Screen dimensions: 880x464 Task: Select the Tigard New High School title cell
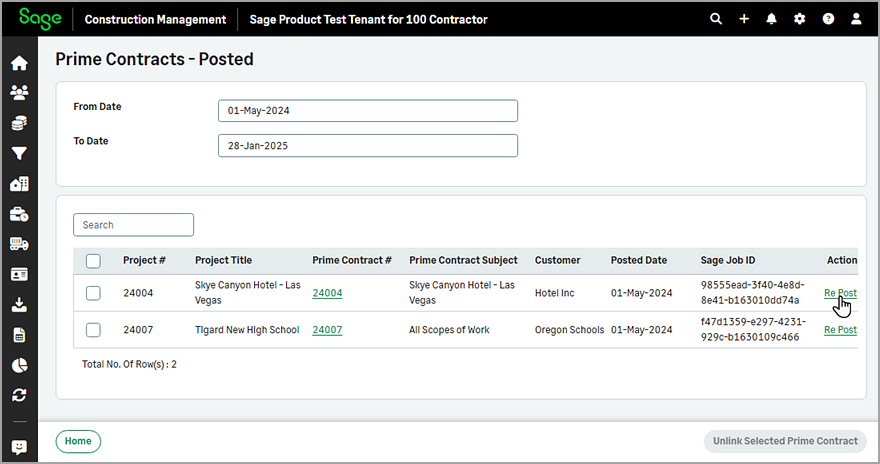click(x=247, y=330)
